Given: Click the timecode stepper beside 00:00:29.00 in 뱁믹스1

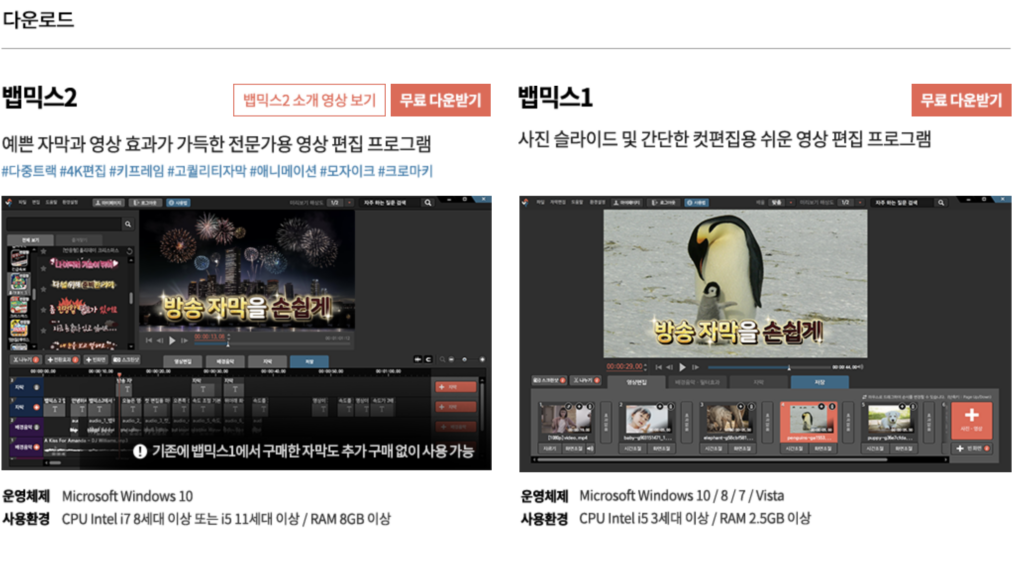Looking at the screenshot, I should tap(645, 367).
